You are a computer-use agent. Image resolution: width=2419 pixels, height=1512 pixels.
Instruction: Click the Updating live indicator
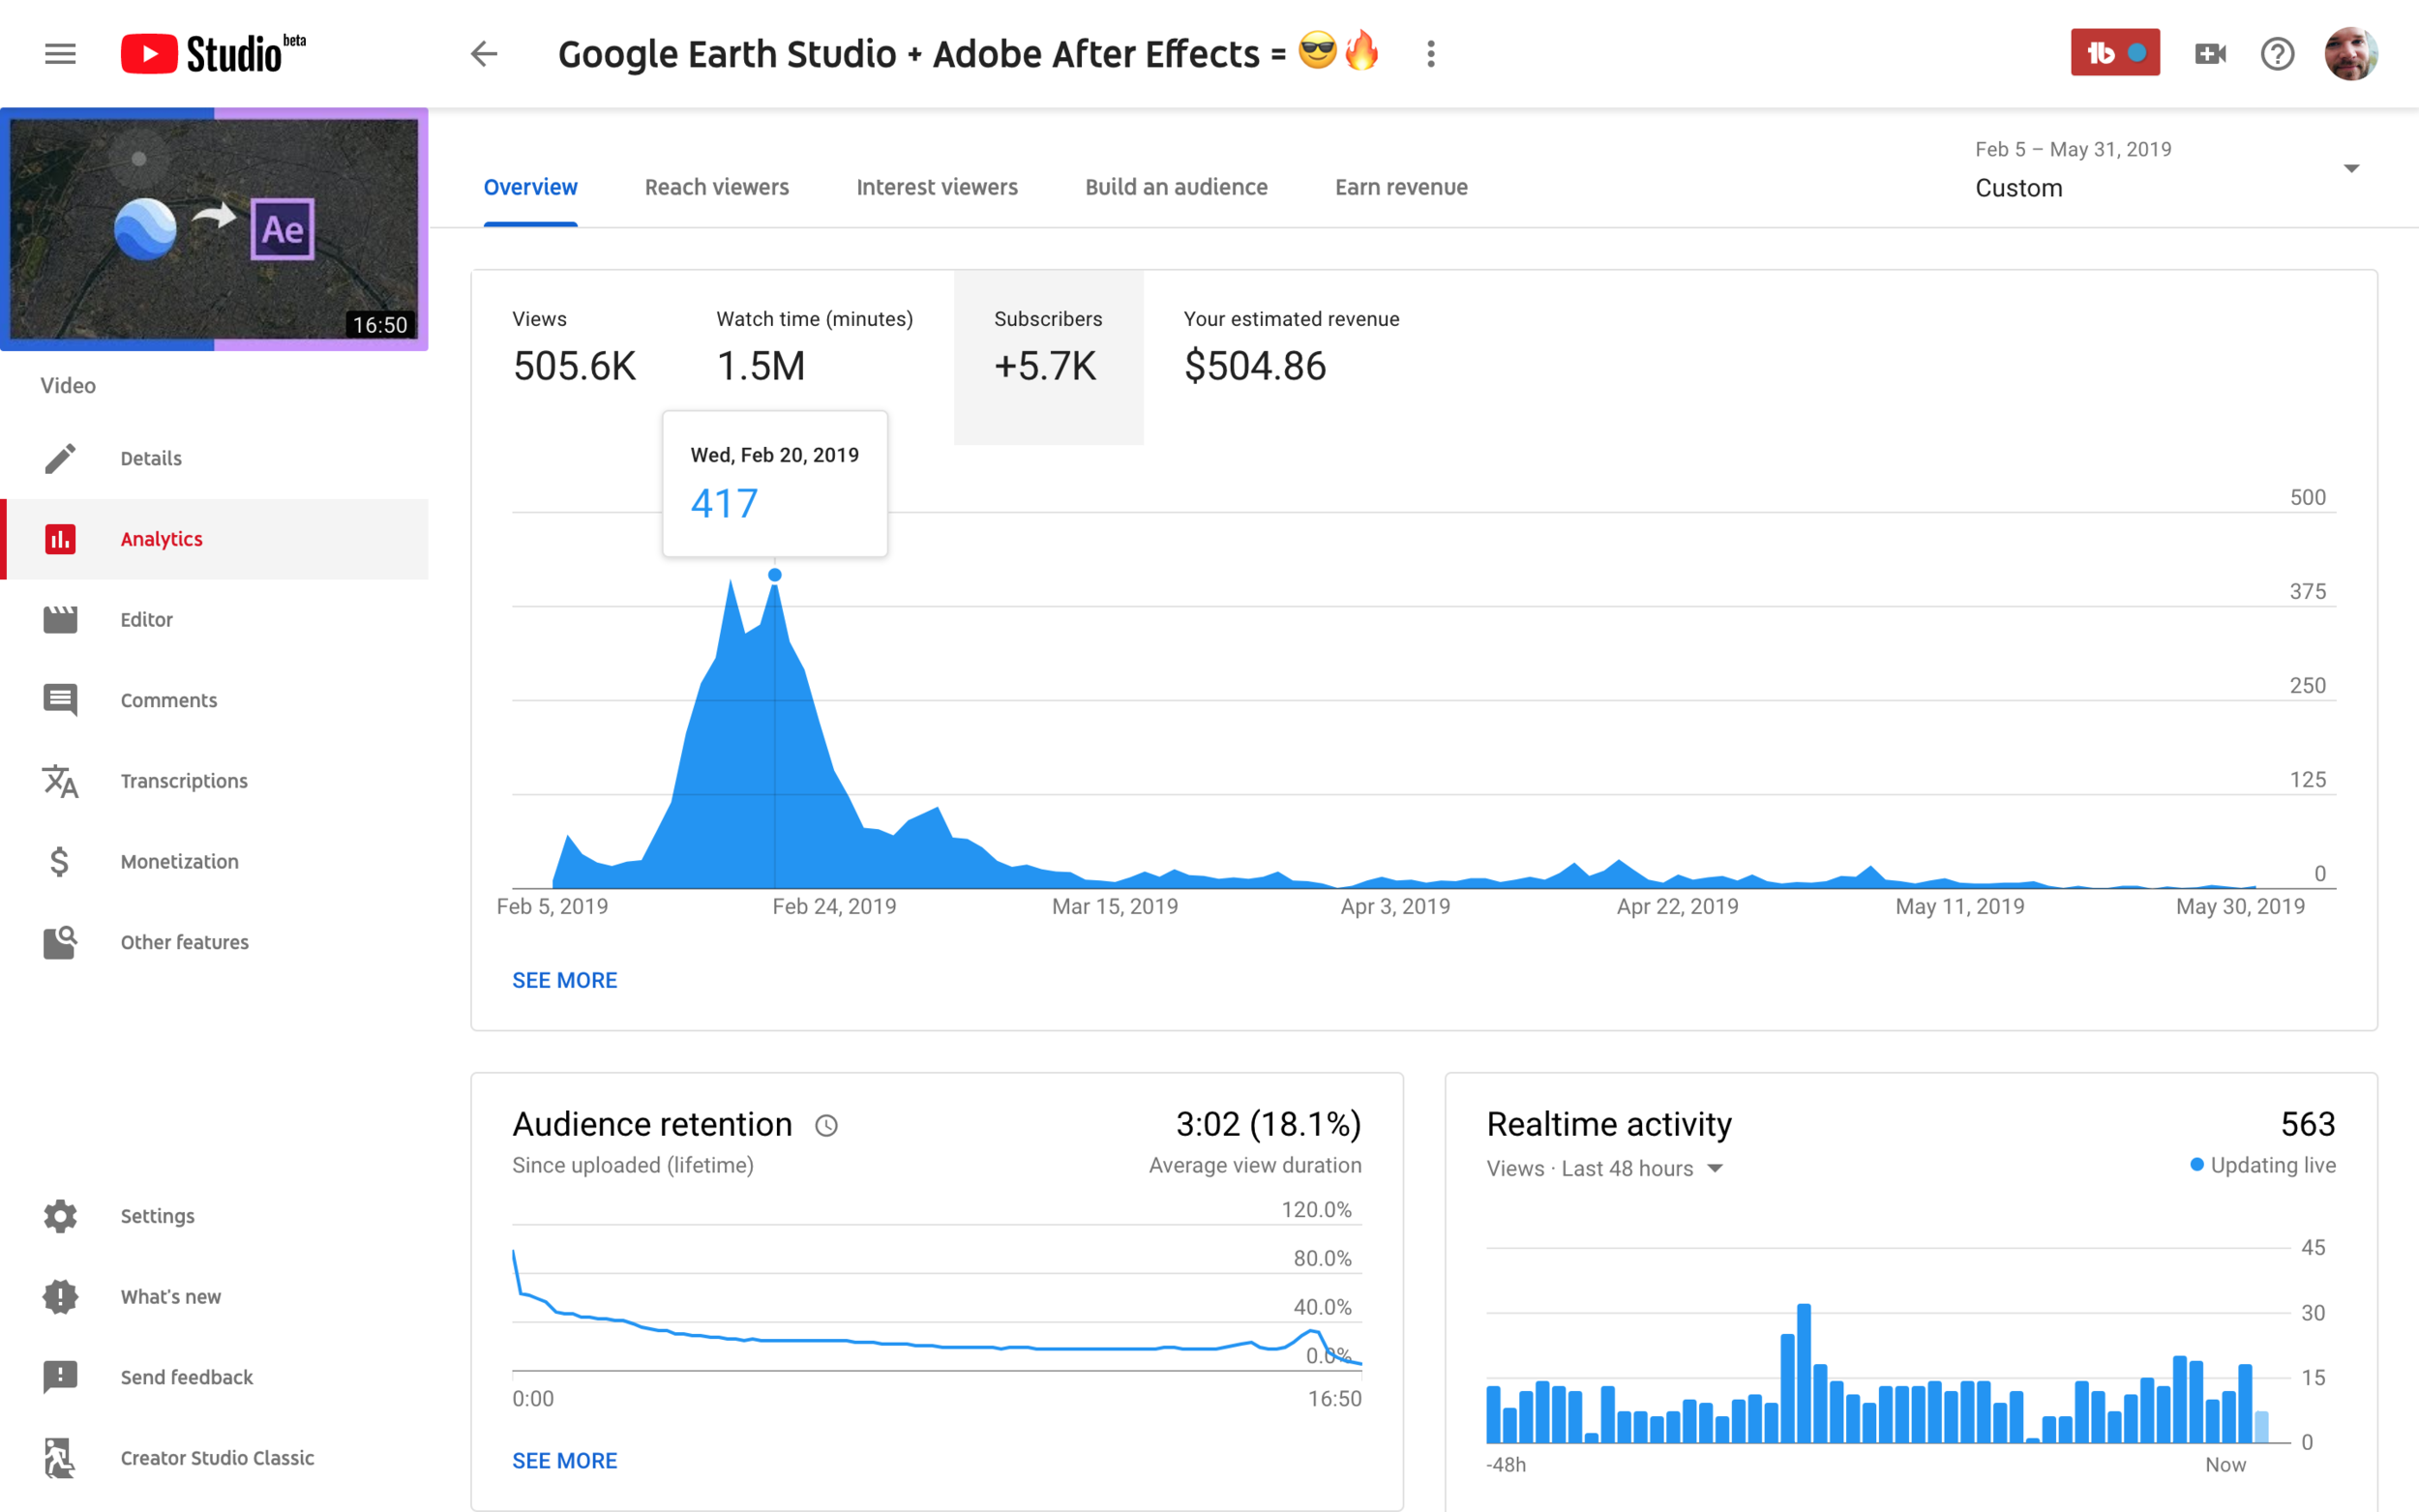(x=2262, y=1165)
